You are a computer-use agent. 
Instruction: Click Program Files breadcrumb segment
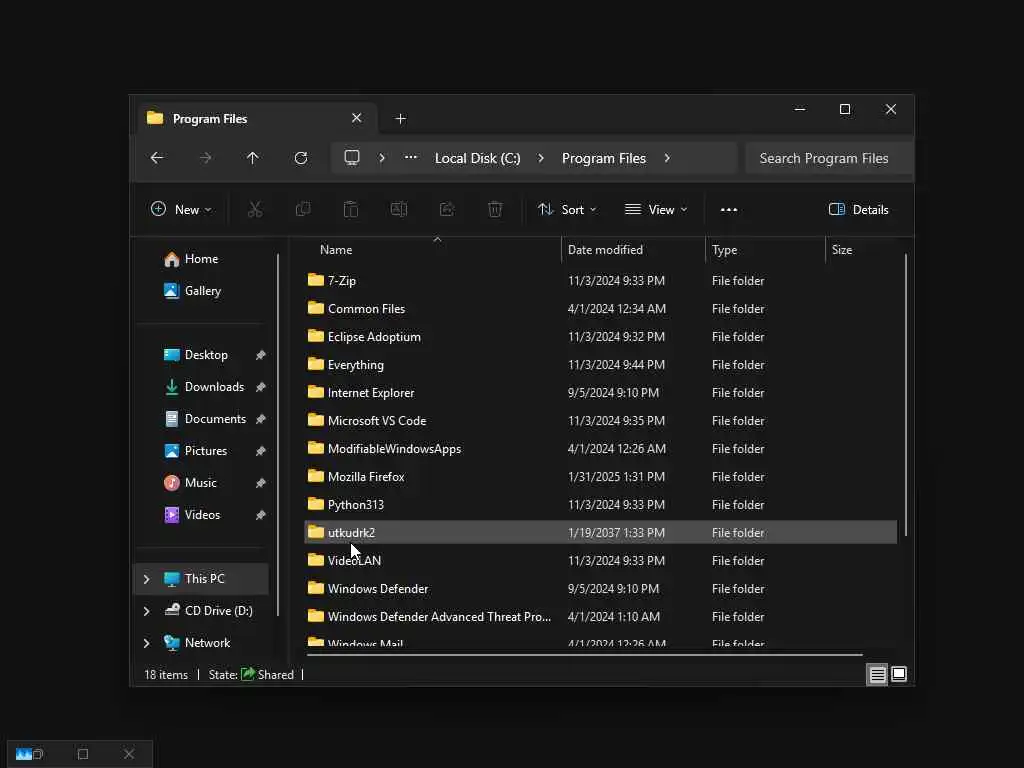click(603, 159)
